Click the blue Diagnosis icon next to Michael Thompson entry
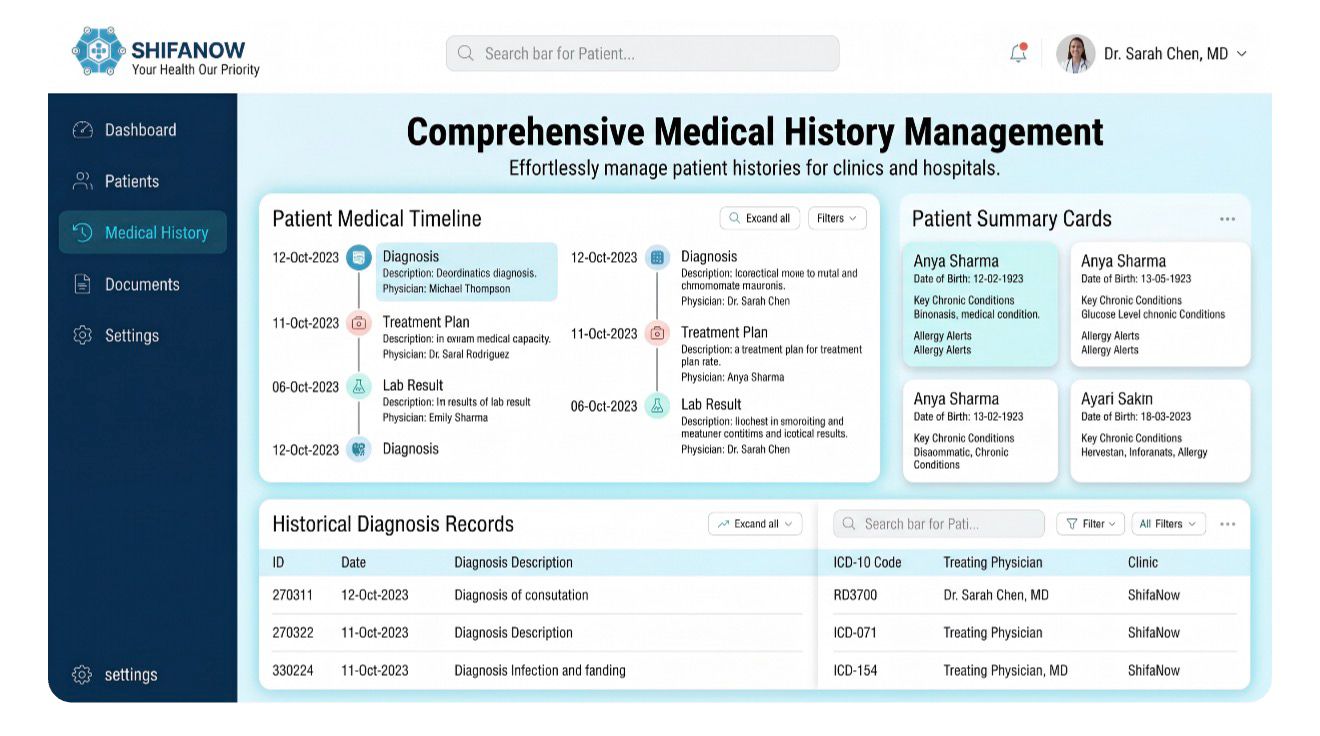Viewport: 1320px width, 736px height. pyautogui.click(x=358, y=258)
